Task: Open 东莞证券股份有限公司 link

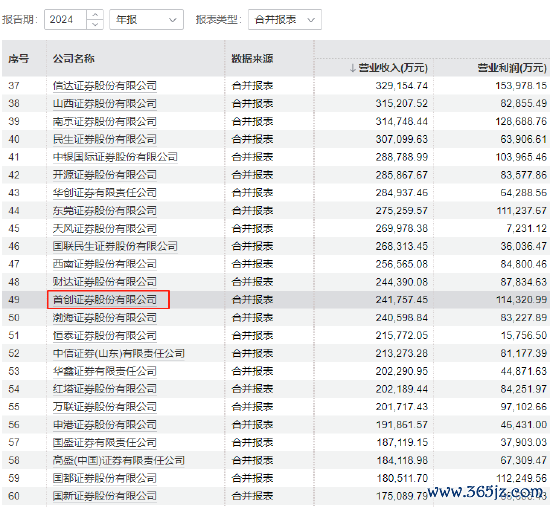Action: (105, 211)
